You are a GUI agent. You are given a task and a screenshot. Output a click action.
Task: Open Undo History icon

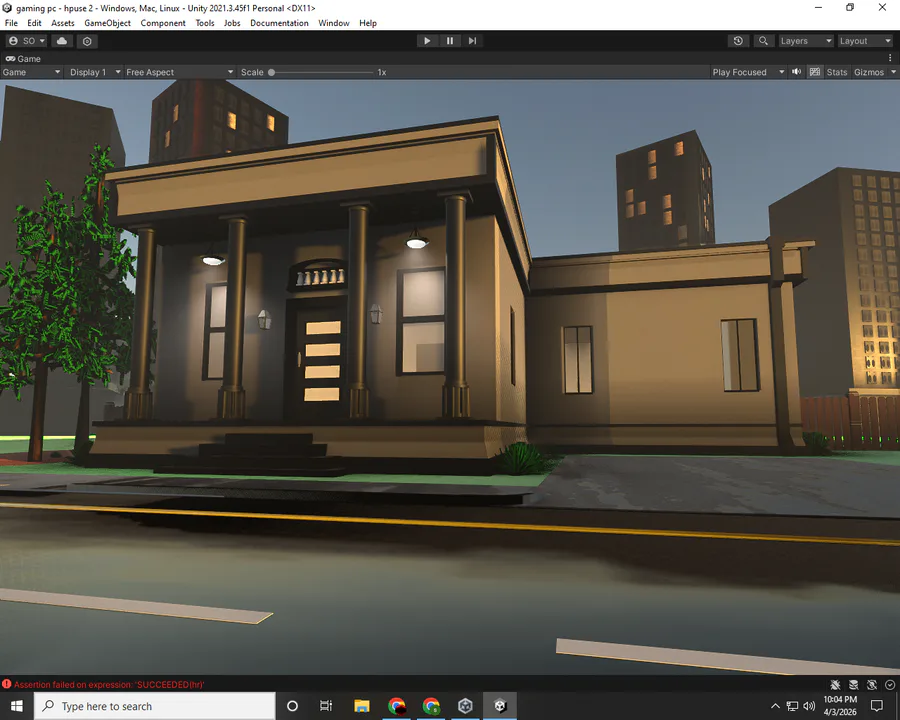pyautogui.click(x=738, y=41)
